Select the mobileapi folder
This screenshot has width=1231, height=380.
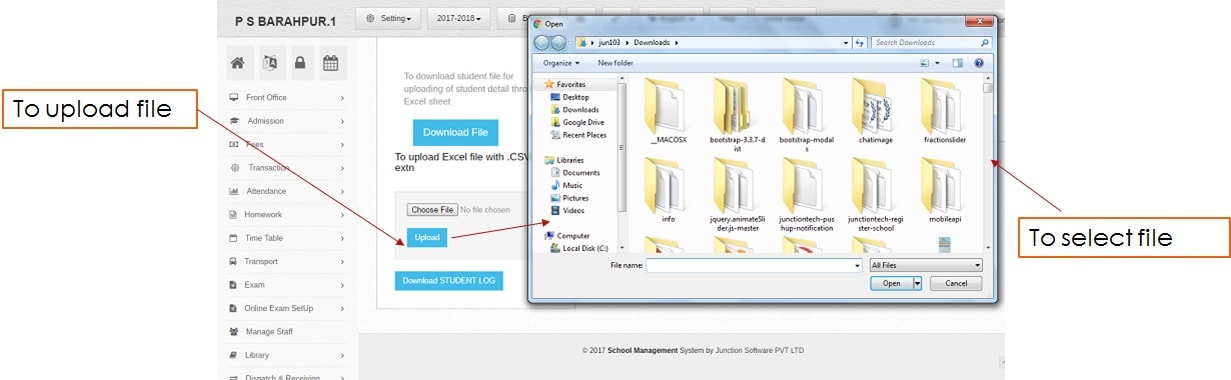pos(944,191)
